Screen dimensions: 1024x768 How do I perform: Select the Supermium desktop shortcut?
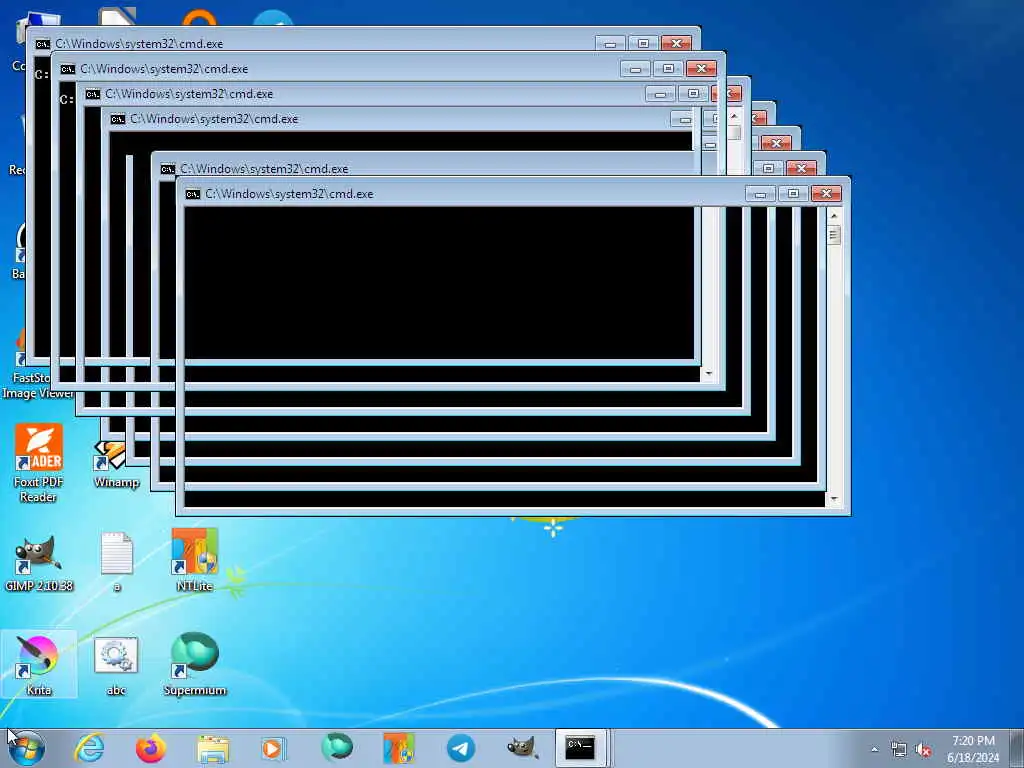195,664
